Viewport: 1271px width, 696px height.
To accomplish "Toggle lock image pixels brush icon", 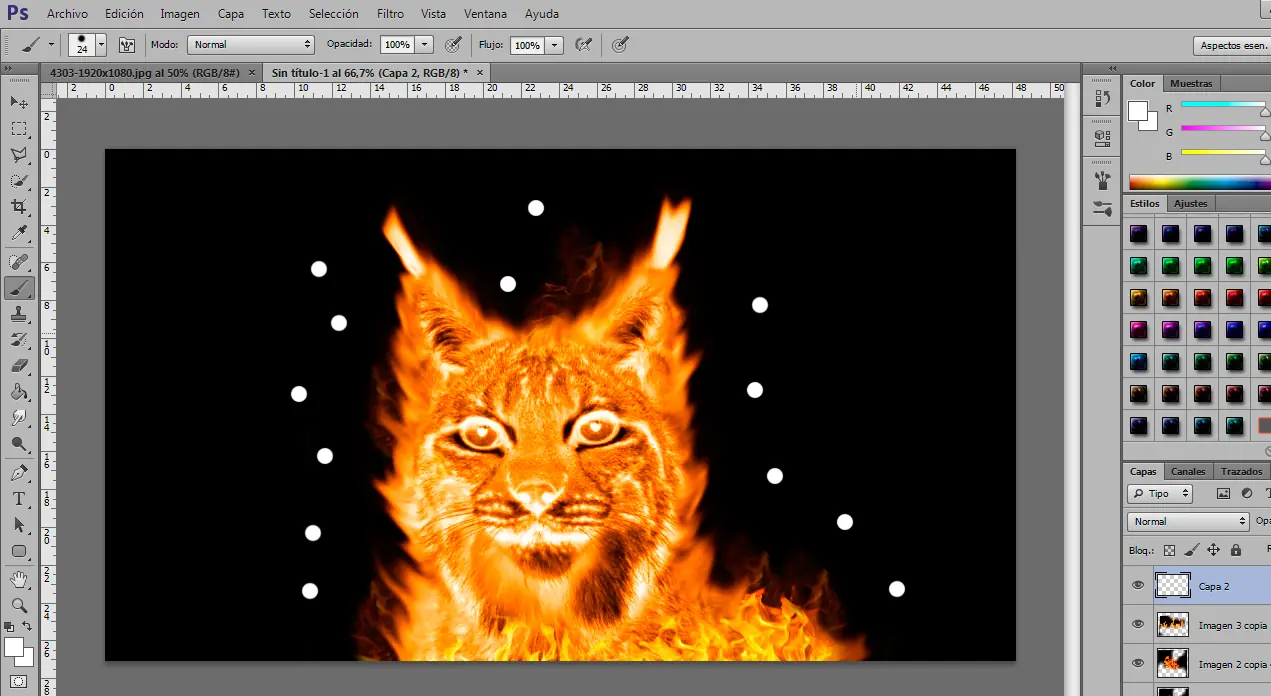I will (x=1191, y=550).
